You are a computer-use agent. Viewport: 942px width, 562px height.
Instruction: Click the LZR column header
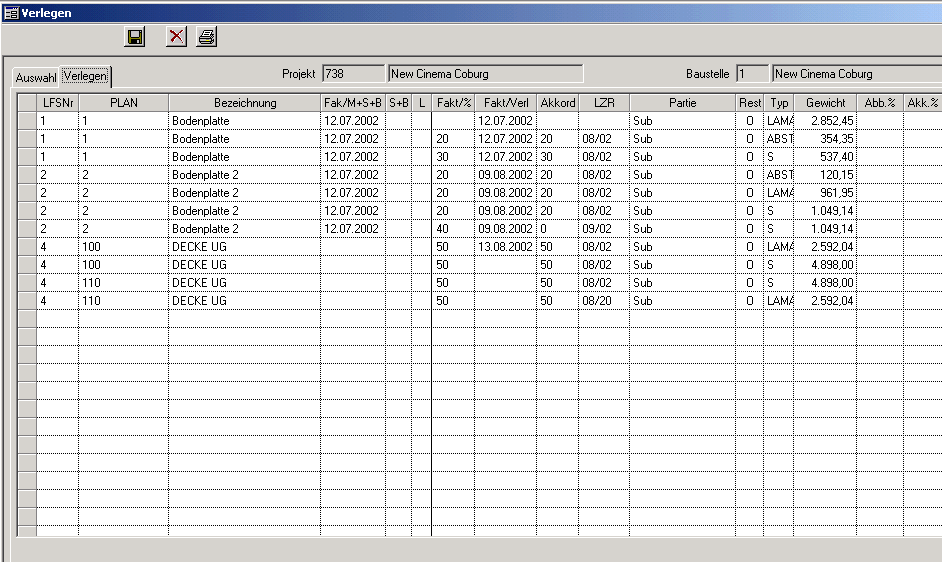pyautogui.click(x=603, y=103)
